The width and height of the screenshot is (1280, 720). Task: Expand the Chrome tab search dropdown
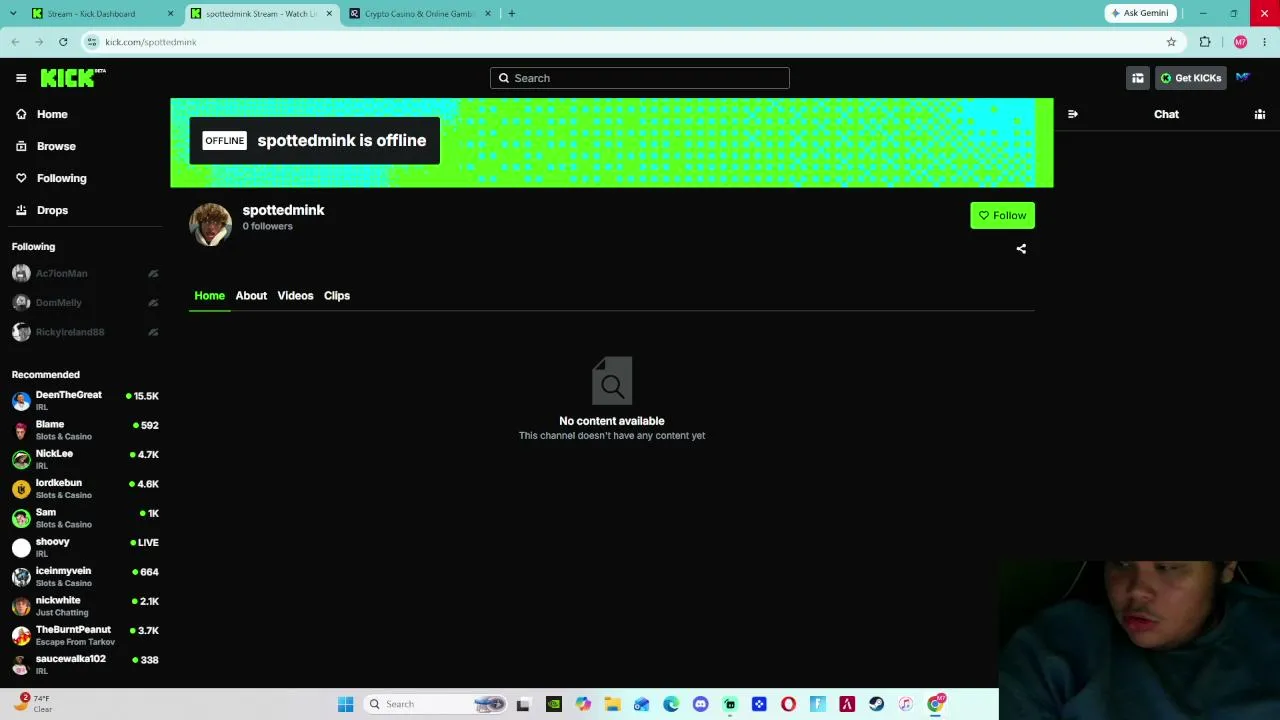coord(13,14)
